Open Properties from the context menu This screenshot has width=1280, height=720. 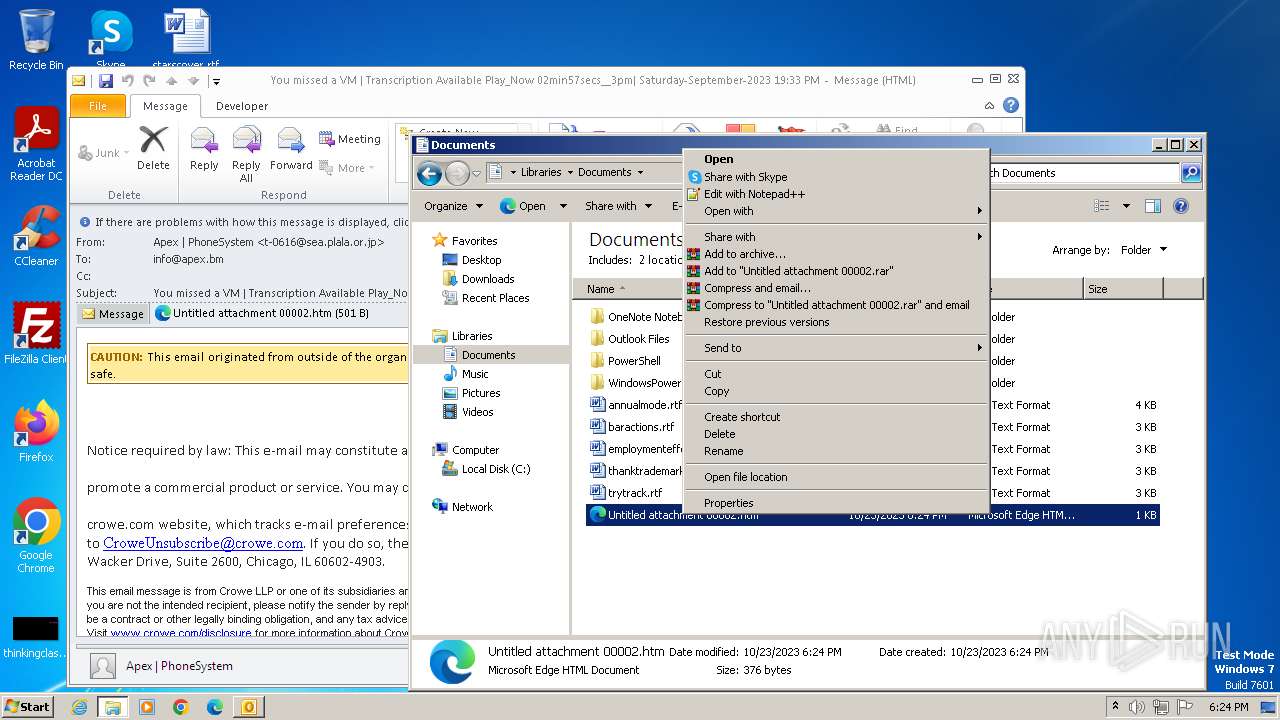[836, 503]
